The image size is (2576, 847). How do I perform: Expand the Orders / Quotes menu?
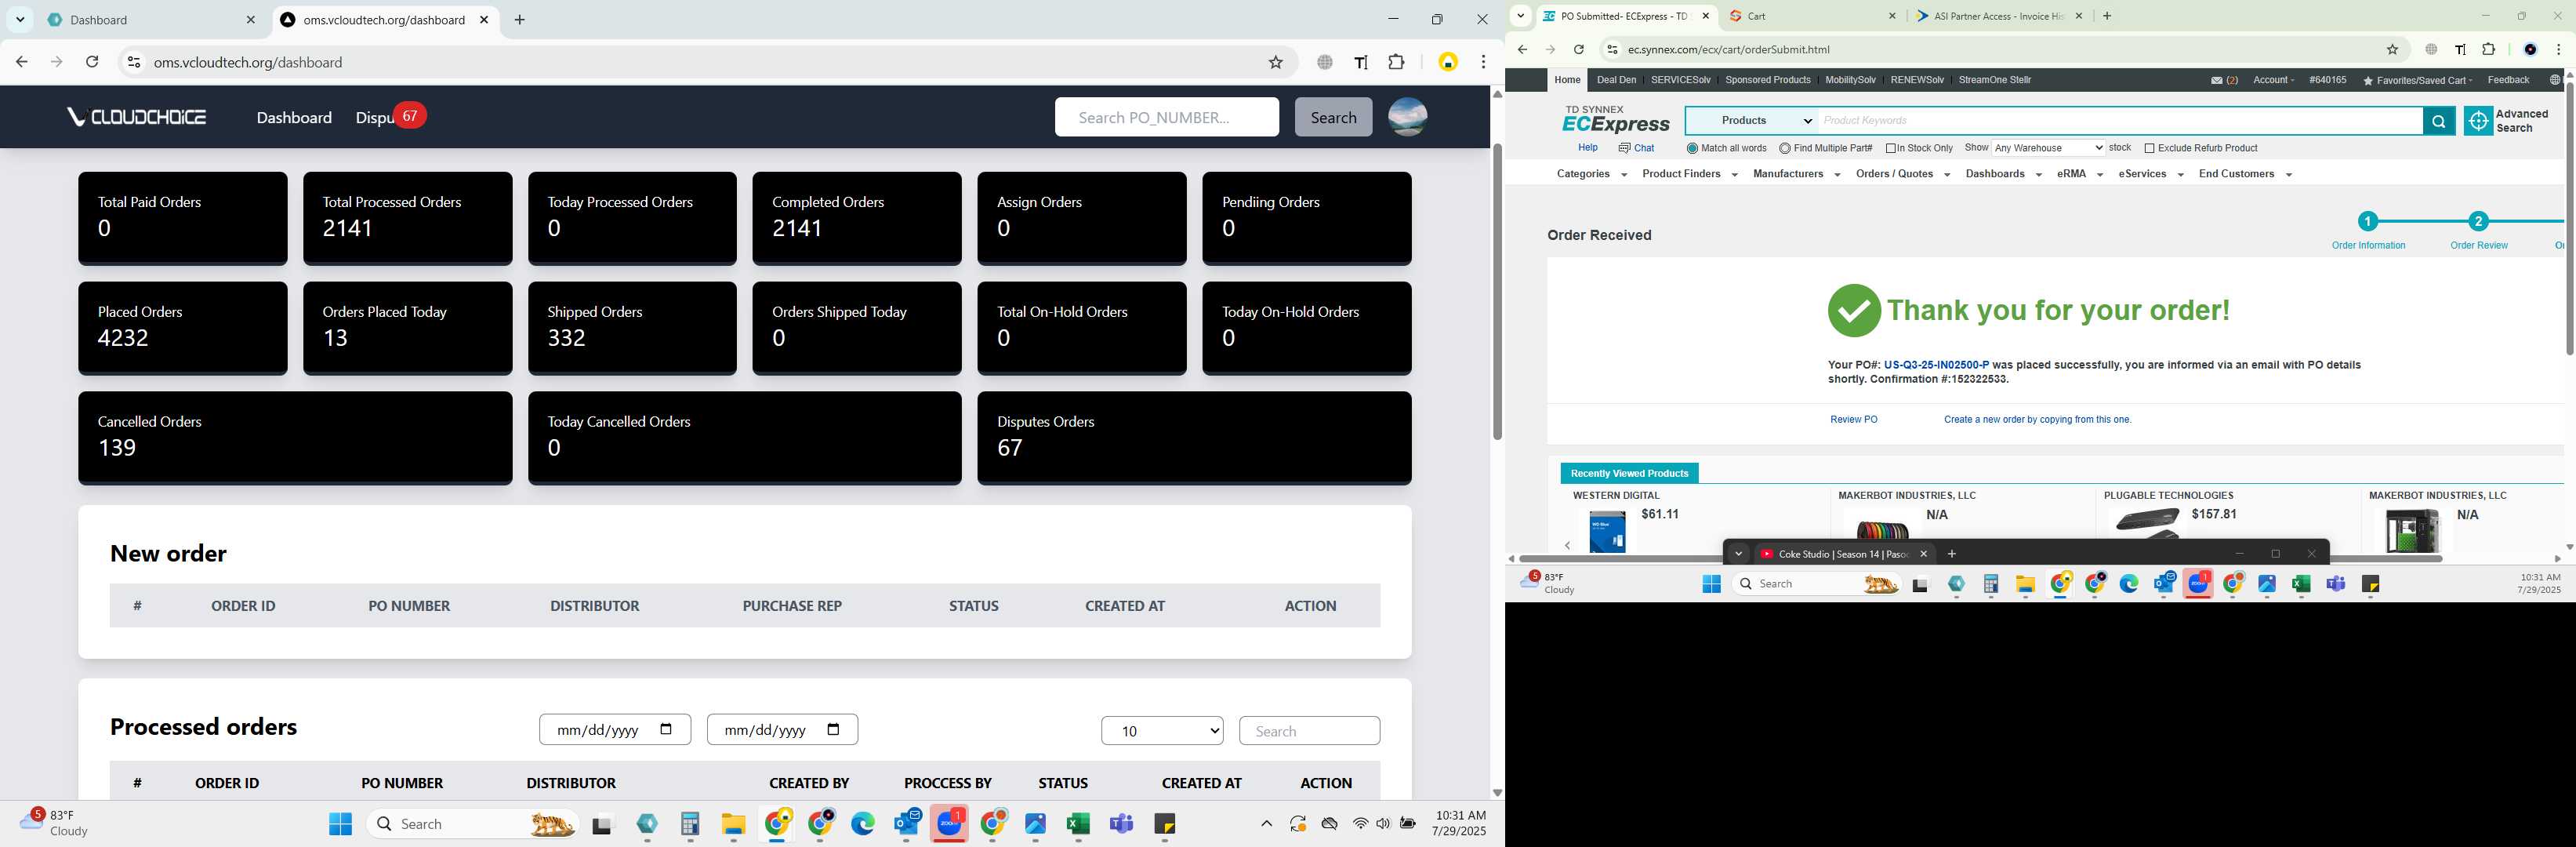coord(1902,174)
